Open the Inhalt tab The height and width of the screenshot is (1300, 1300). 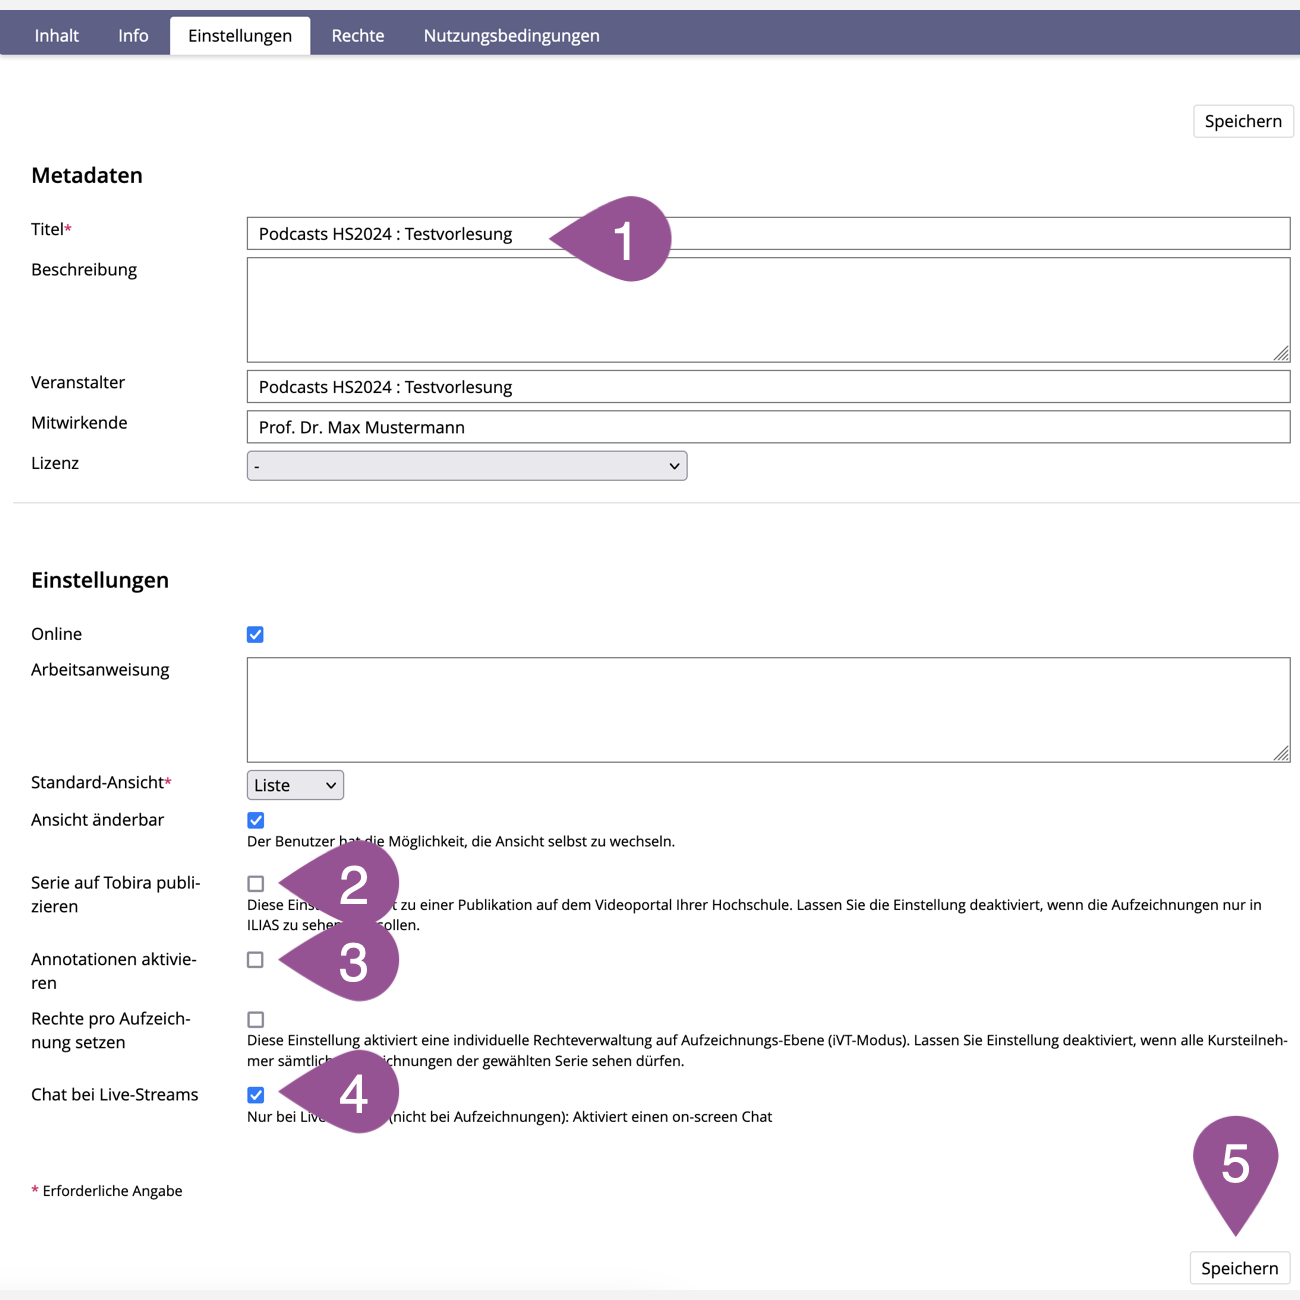[56, 36]
